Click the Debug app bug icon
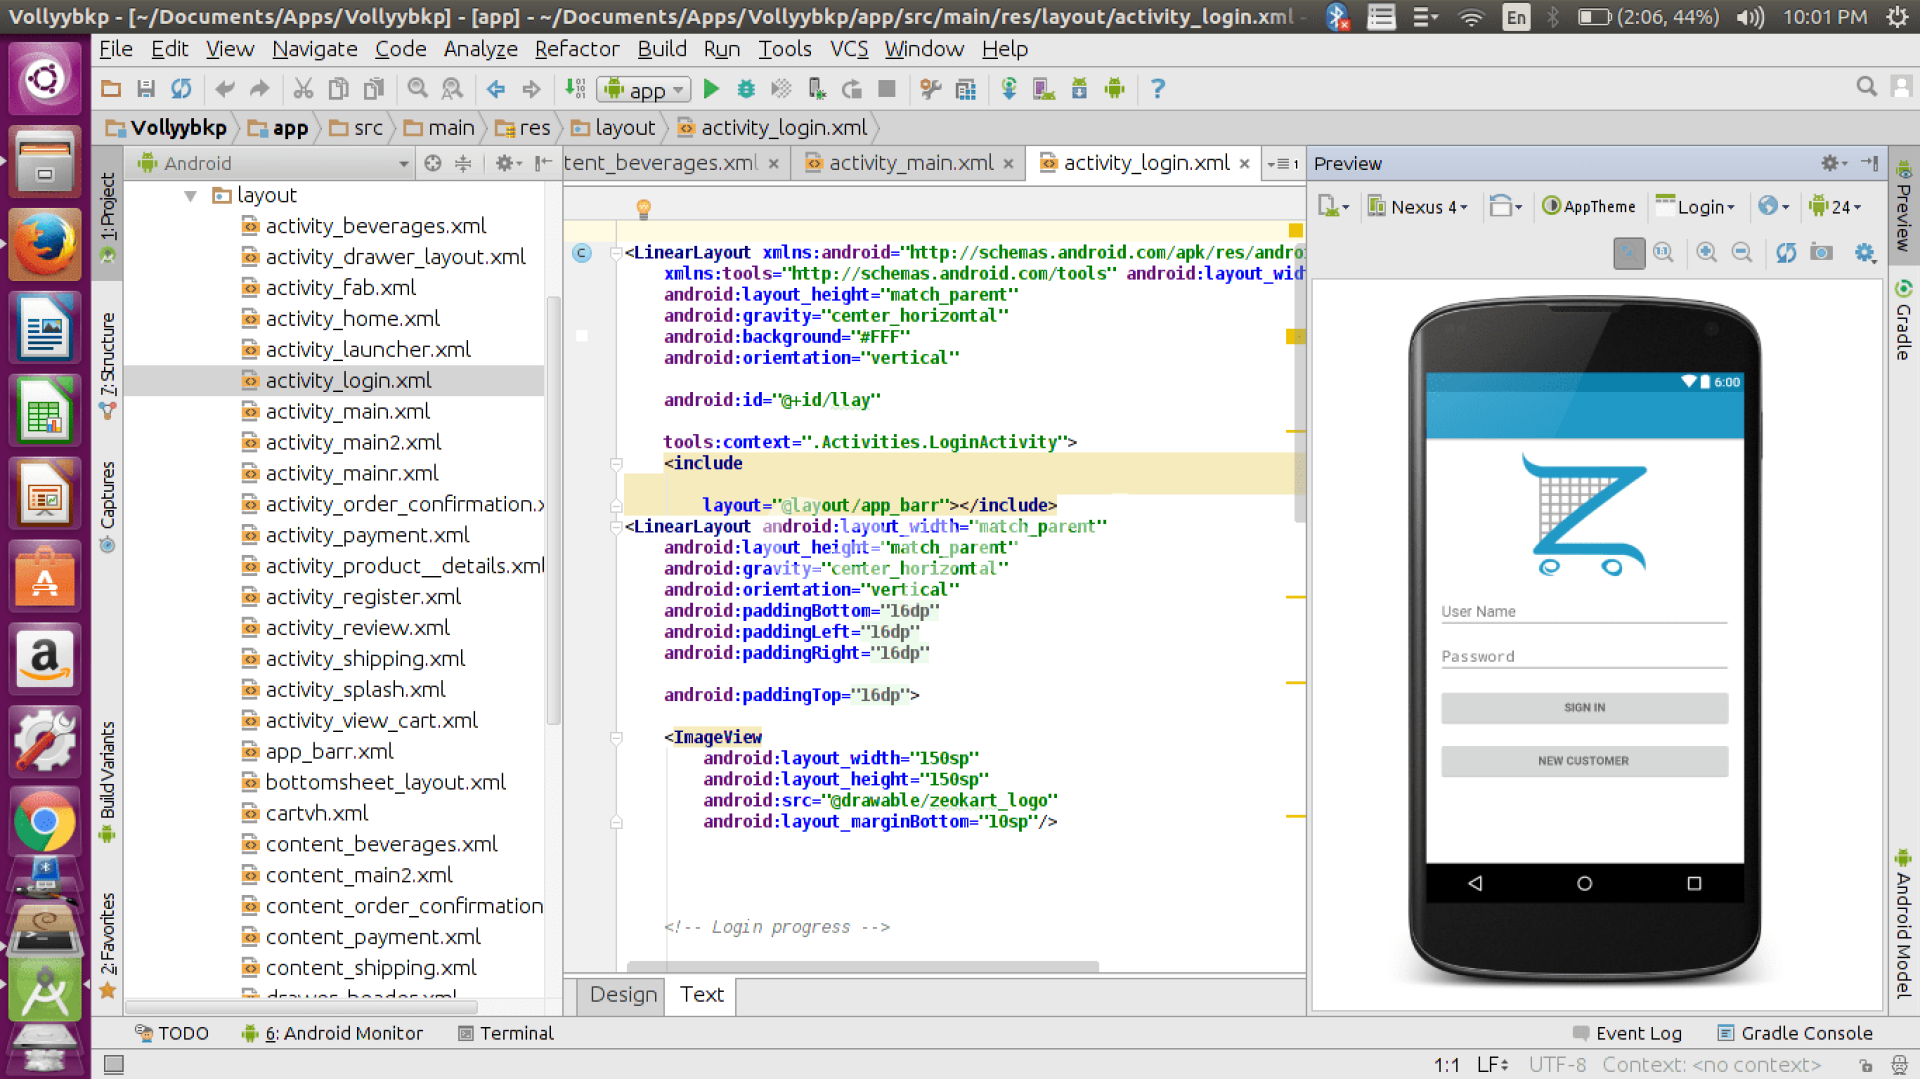This screenshot has height=1079, width=1920. [746, 89]
